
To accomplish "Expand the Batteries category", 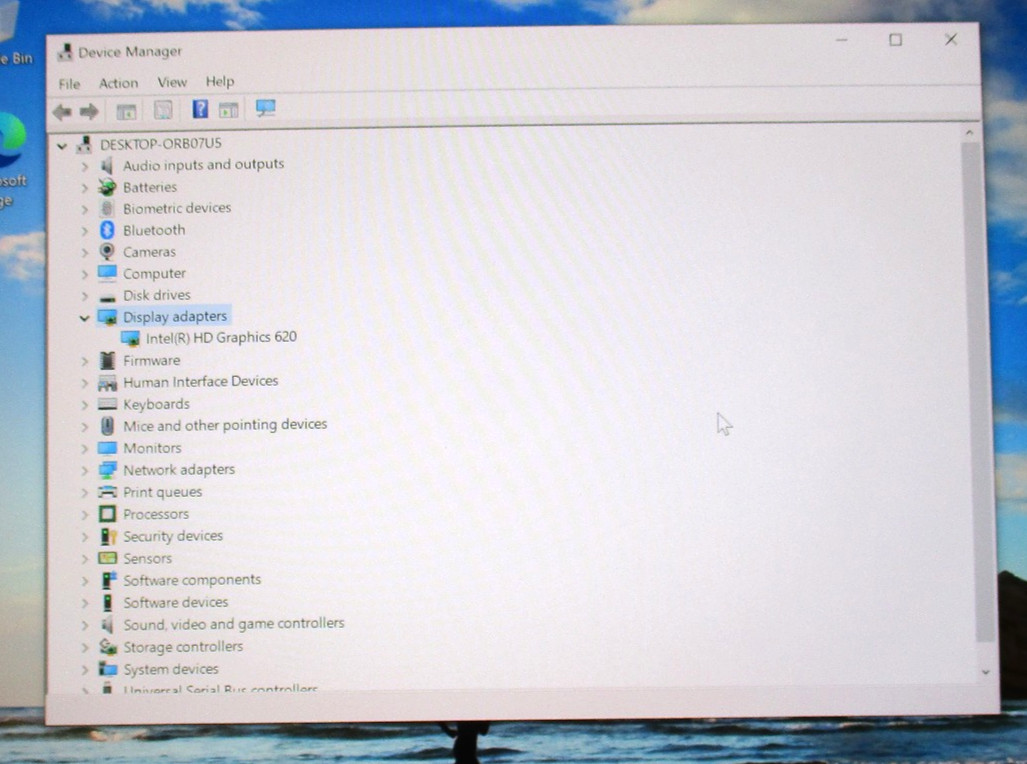I will click(84, 189).
